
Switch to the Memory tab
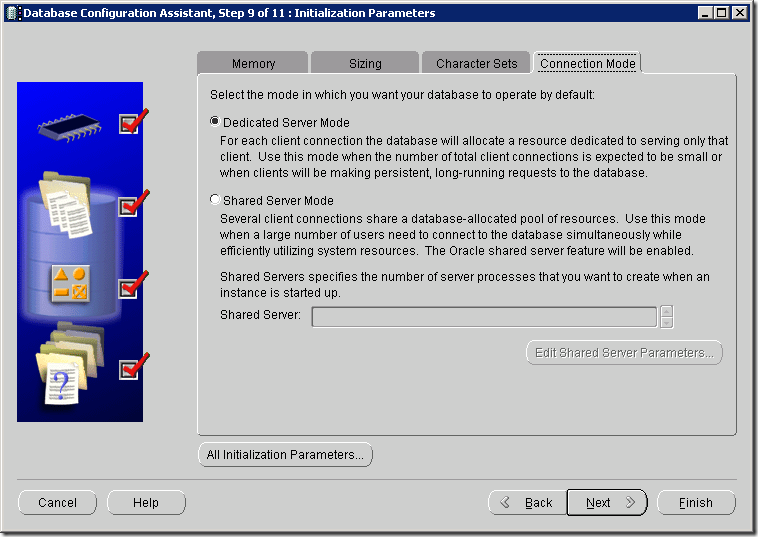coord(252,63)
